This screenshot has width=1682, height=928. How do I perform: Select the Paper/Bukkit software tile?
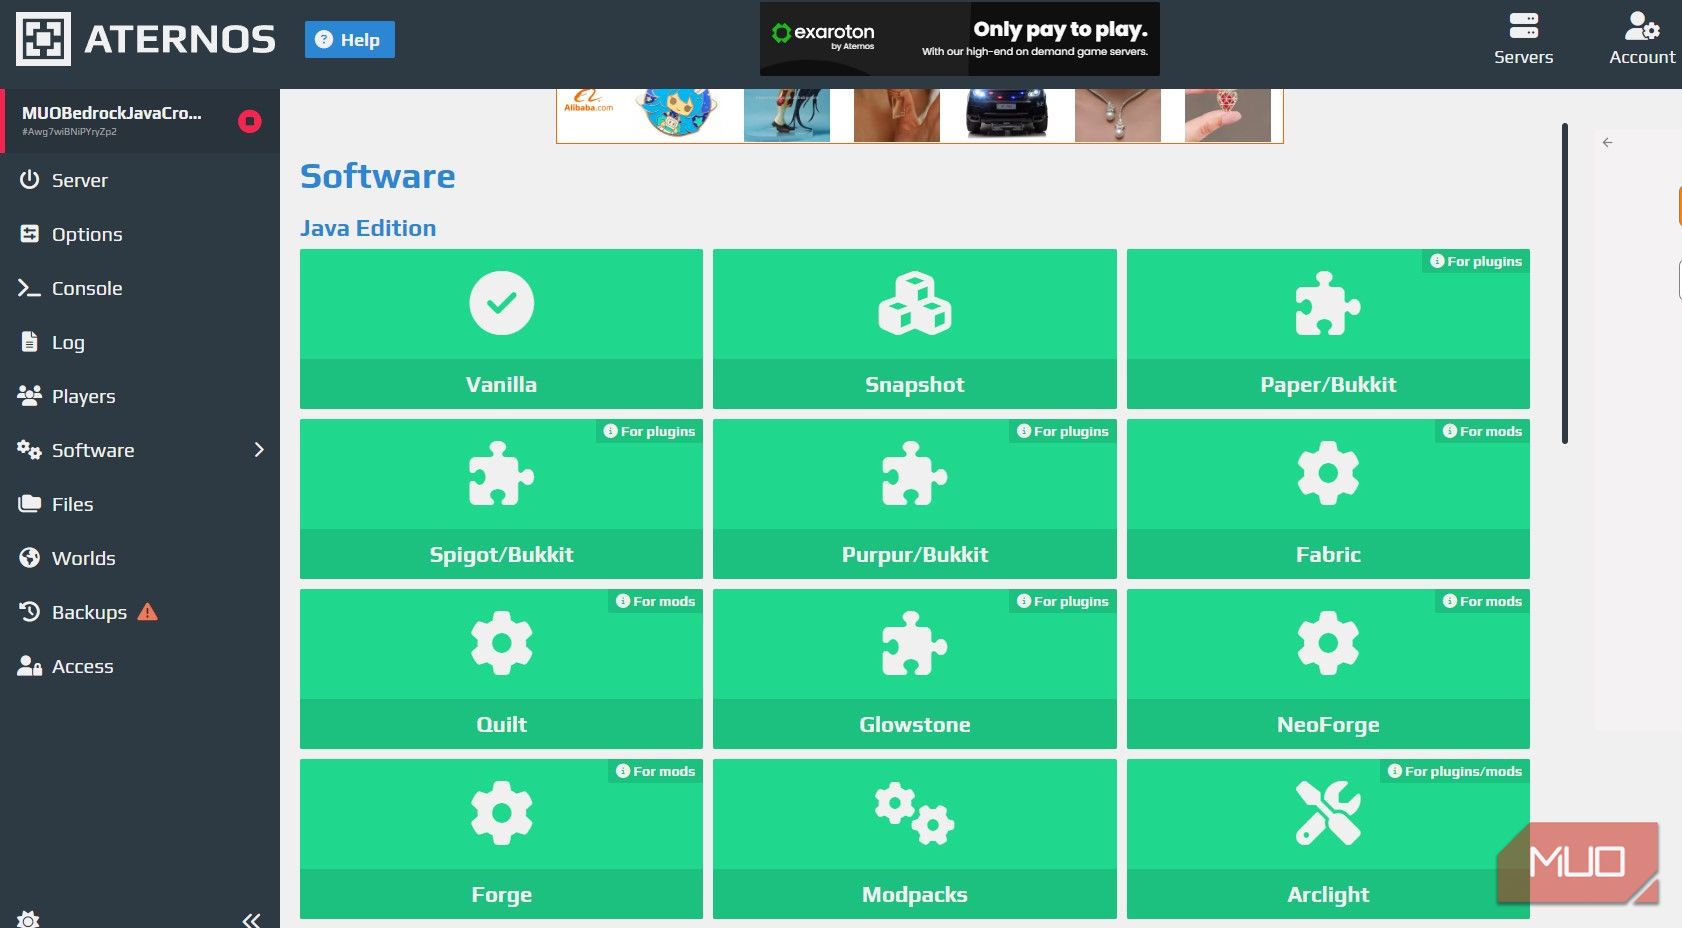[1328, 329]
